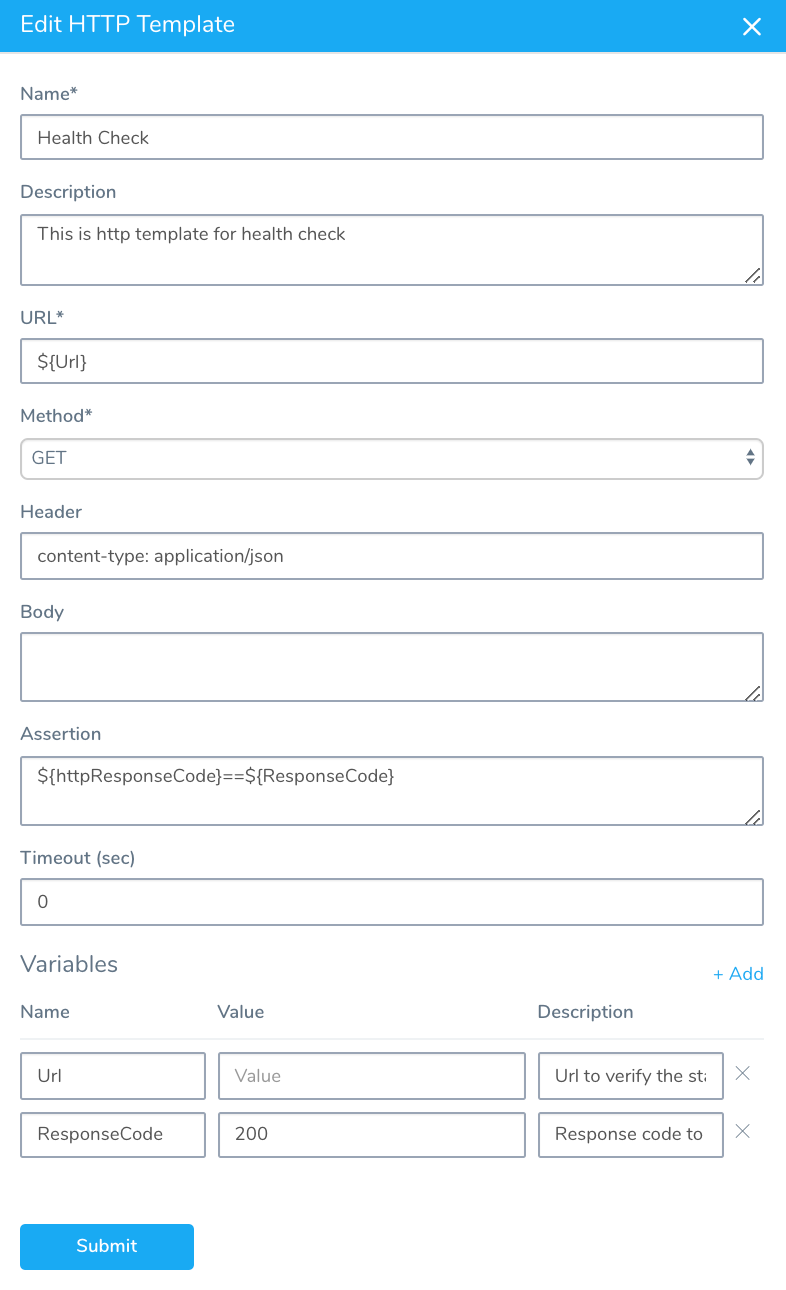Image resolution: width=786 pixels, height=1290 pixels.
Task: Add a new variable with + Add
Action: [738, 974]
